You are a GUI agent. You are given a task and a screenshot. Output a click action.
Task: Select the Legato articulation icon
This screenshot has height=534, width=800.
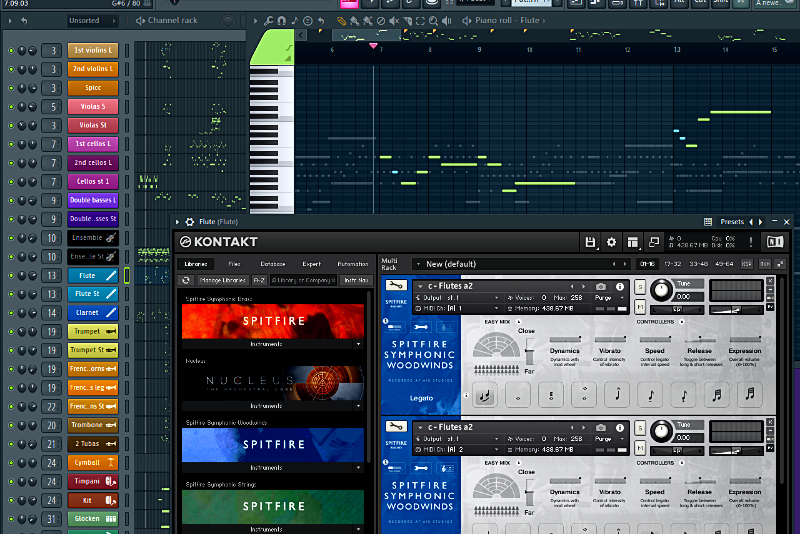point(484,396)
